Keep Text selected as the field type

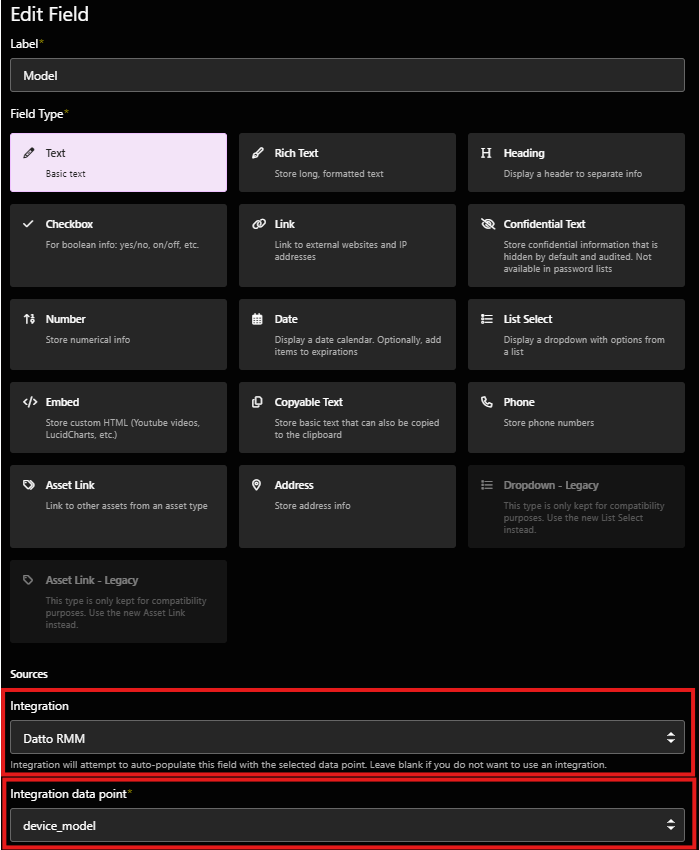point(118,162)
